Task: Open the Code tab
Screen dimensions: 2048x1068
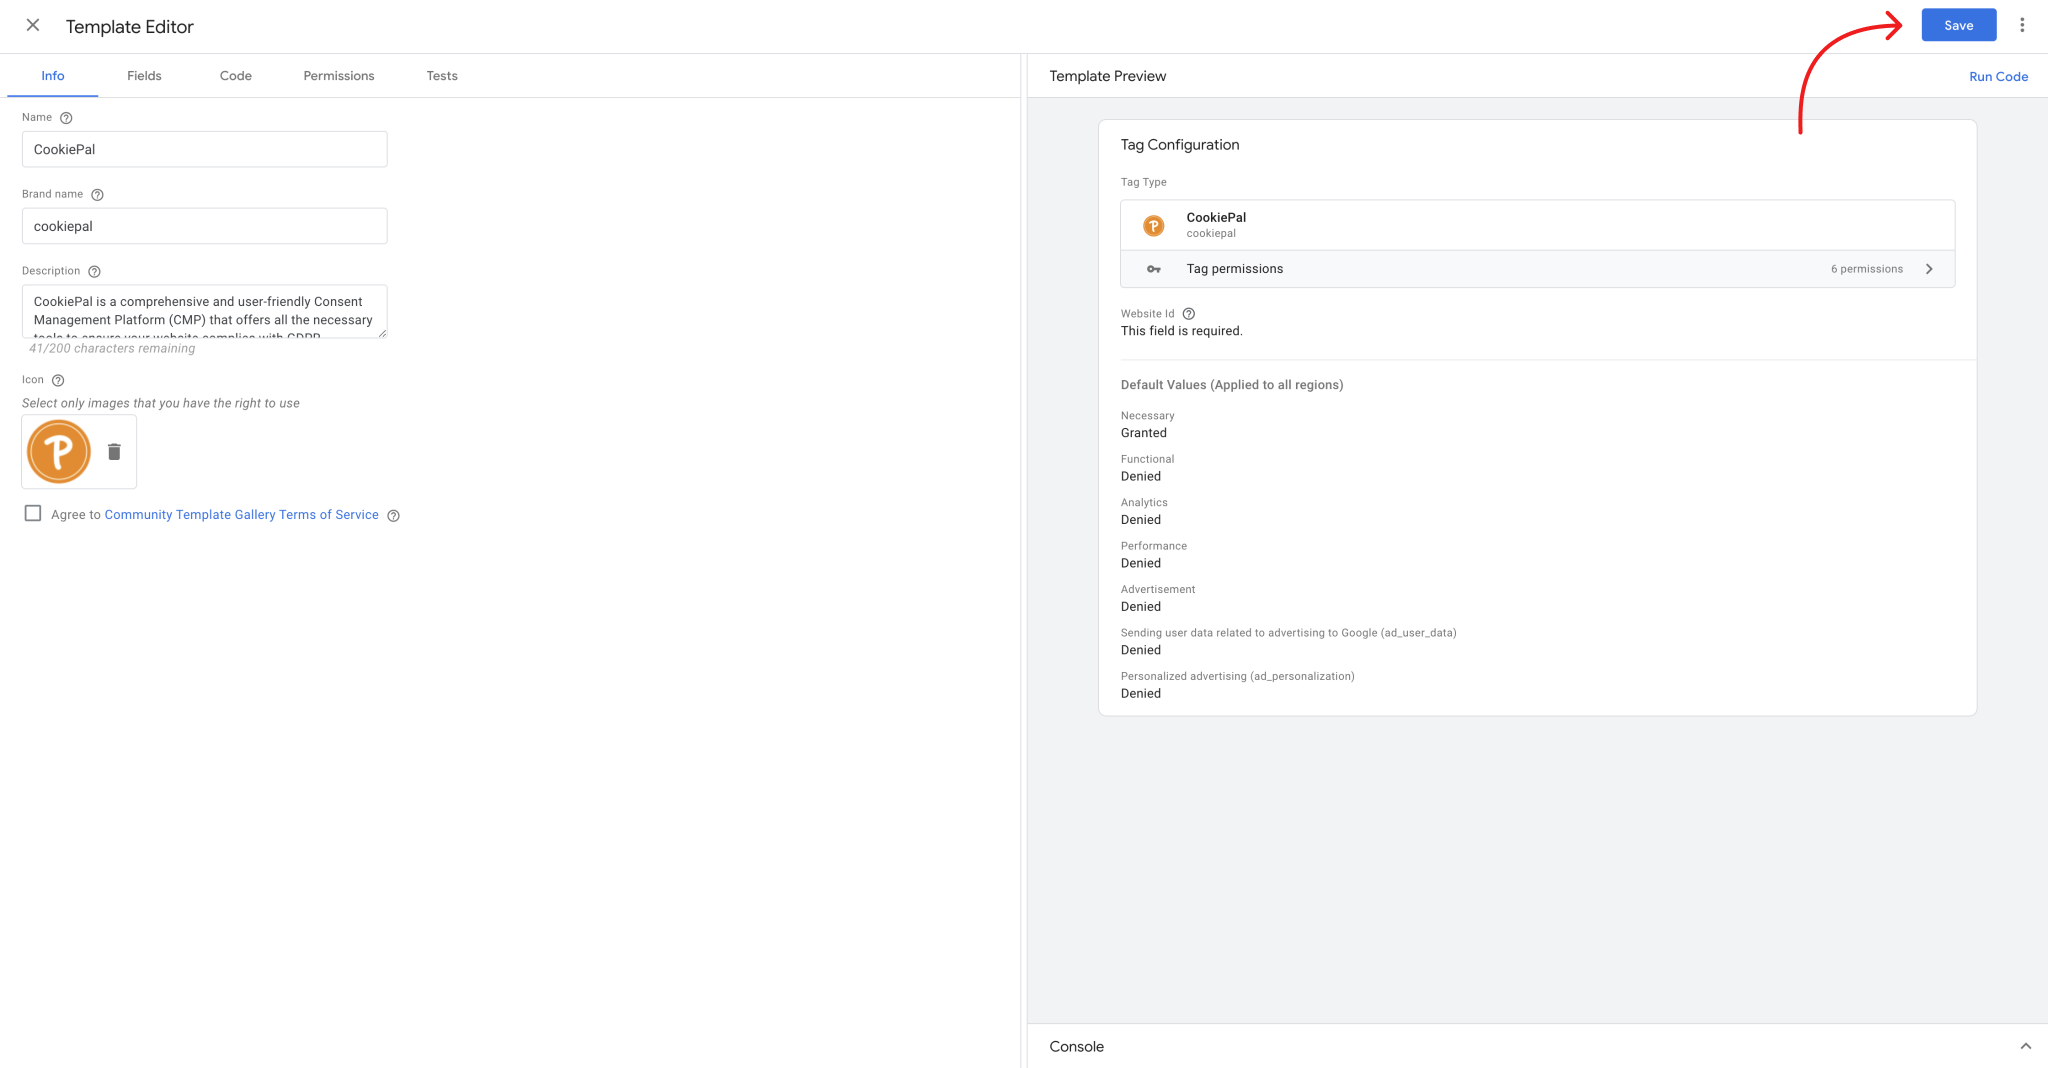Action: tap(236, 76)
